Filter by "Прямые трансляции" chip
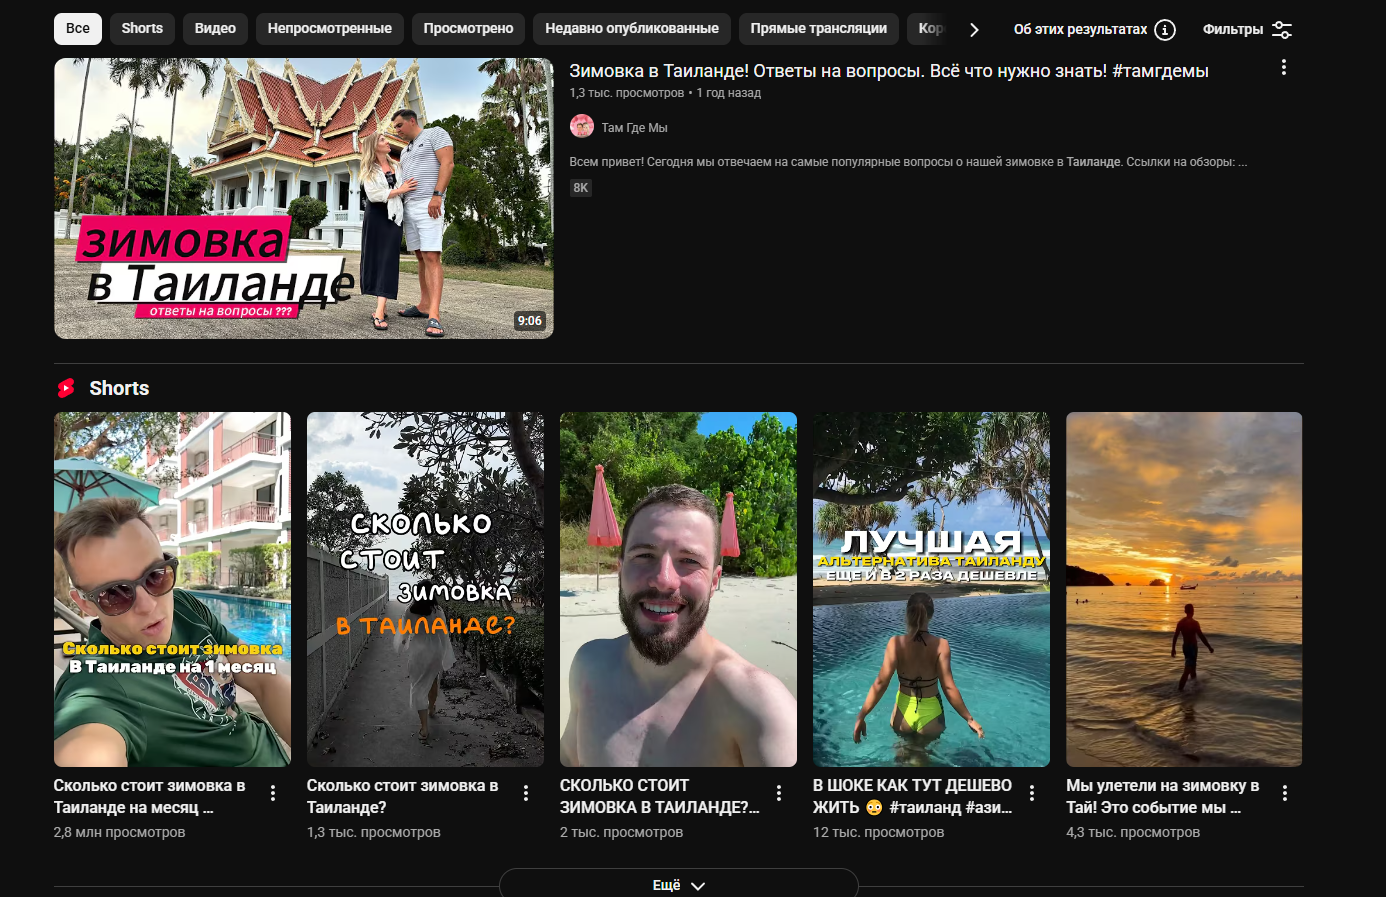Viewport: 1386px width, 897px height. [x=819, y=29]
